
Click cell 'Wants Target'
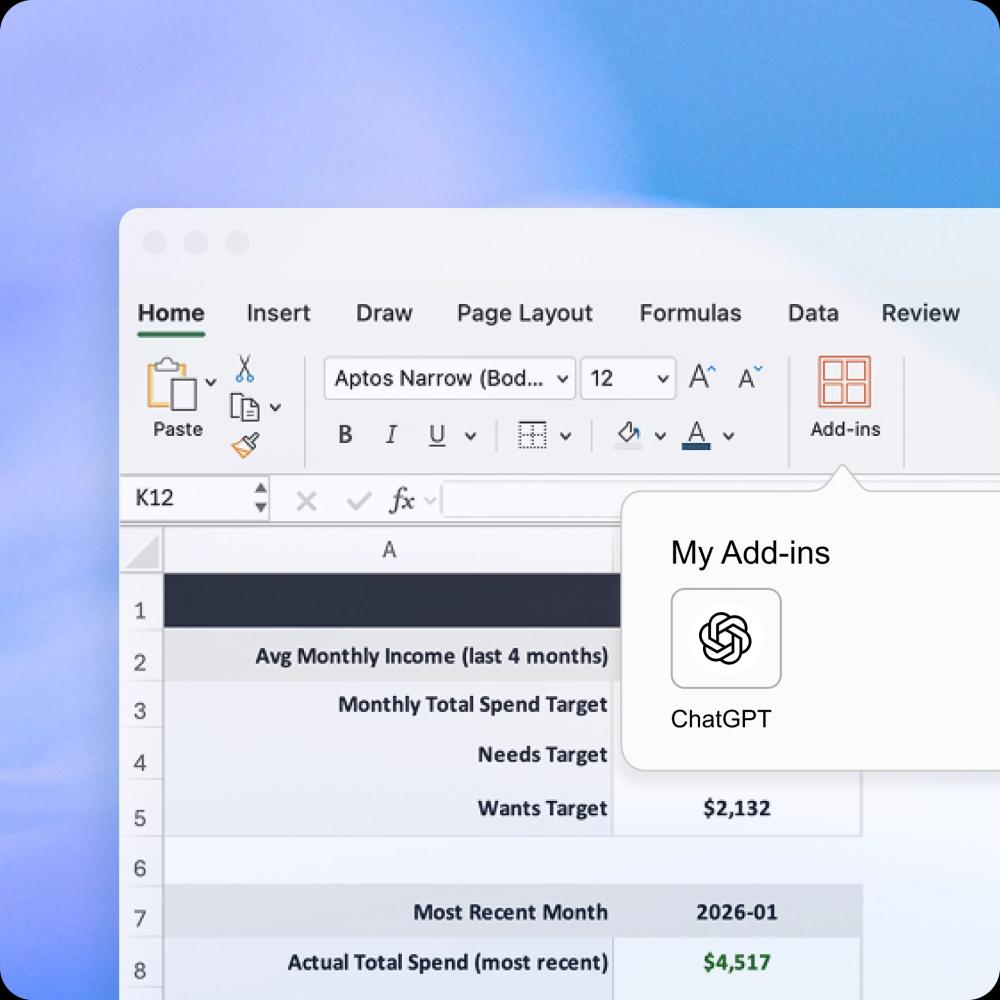(x=389, y=808)
